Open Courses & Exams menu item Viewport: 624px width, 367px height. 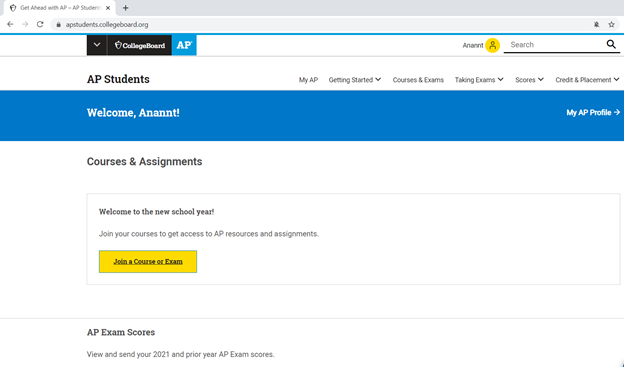coord(418,80)
